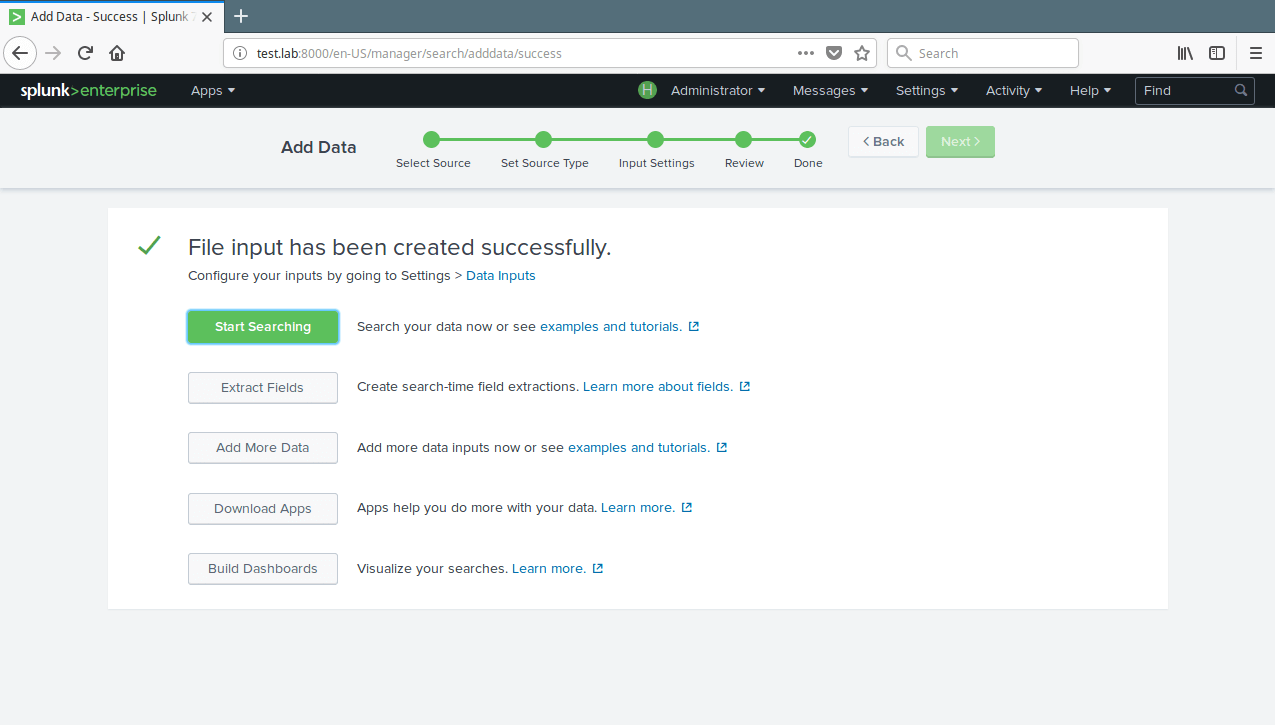Open the Activity menu
This screenshot has width=1275, height=725.
click(x=1013, y=90)
